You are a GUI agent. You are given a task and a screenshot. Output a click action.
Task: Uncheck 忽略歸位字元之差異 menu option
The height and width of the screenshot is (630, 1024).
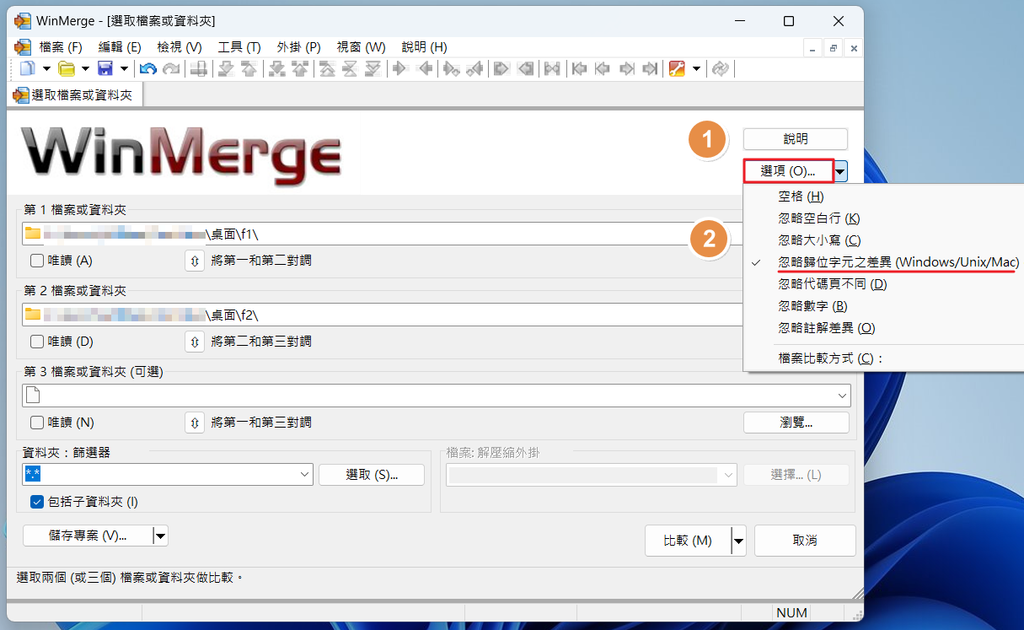click(x=884, y=262)
